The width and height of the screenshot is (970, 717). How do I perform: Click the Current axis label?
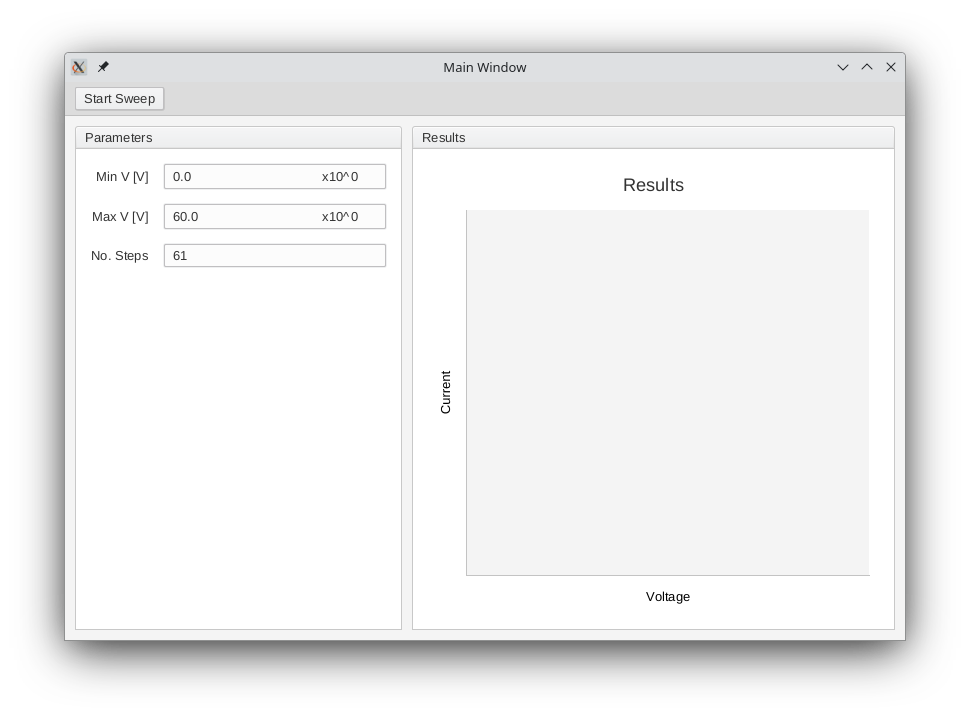[x=445, y=392]
